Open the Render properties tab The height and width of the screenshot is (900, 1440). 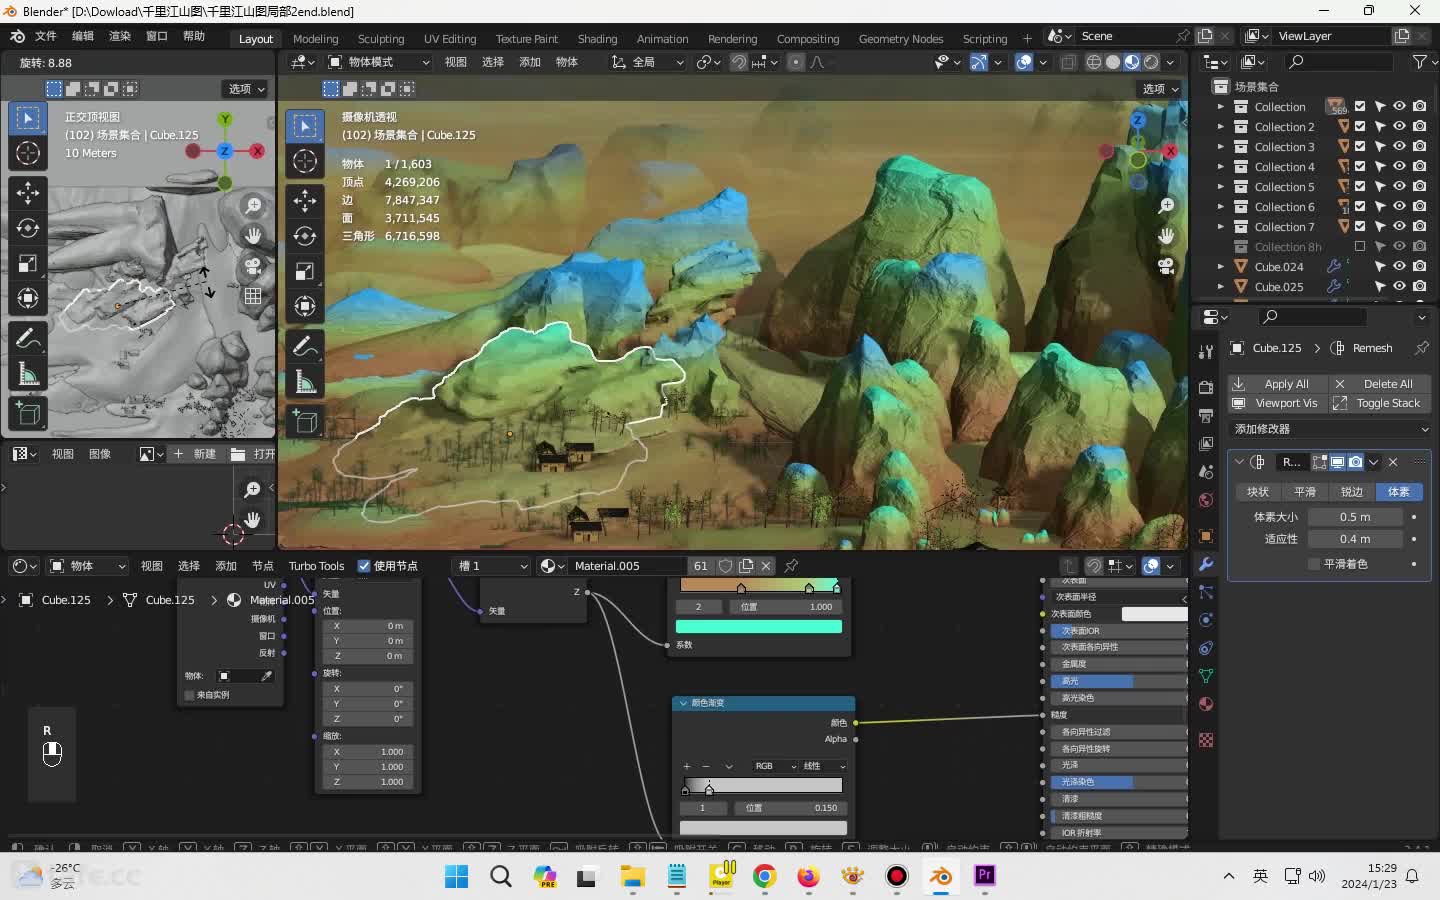[1206, 387]
